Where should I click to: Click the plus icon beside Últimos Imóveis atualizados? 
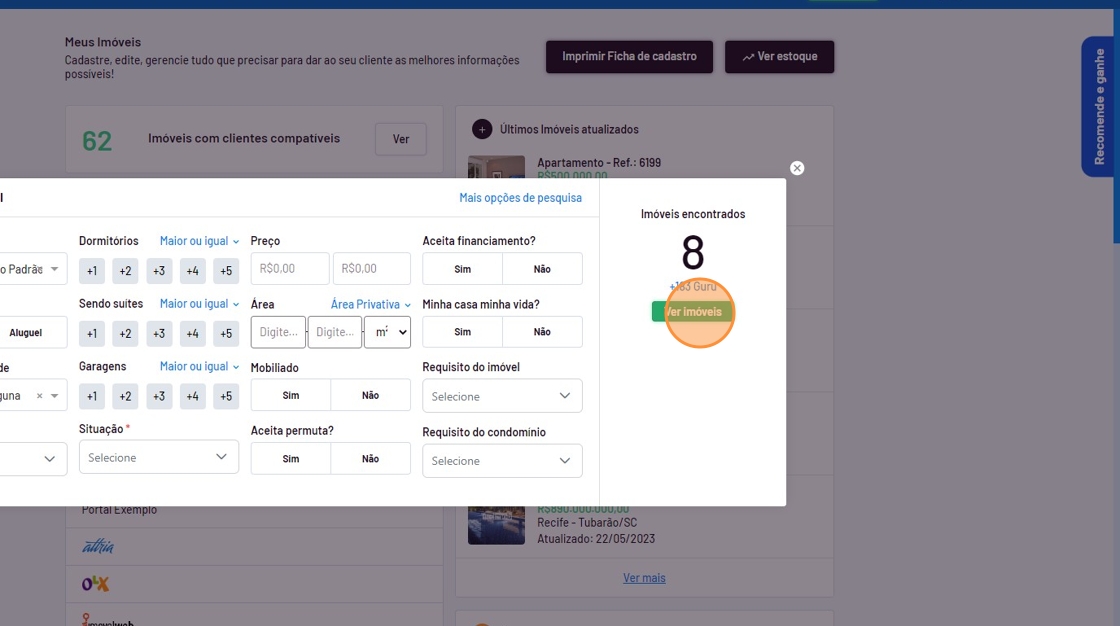tap(481, 129)
